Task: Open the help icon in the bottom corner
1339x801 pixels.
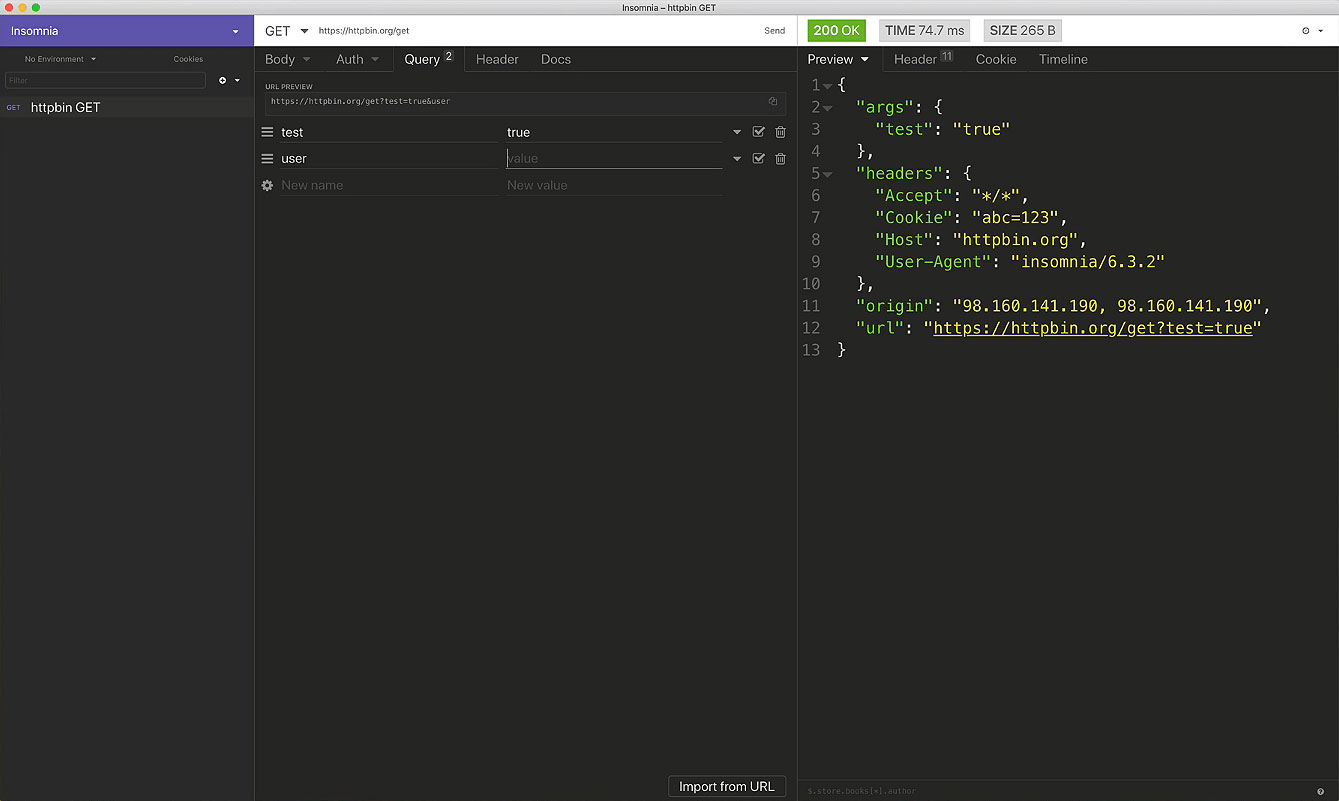Action: (1321, 791)
